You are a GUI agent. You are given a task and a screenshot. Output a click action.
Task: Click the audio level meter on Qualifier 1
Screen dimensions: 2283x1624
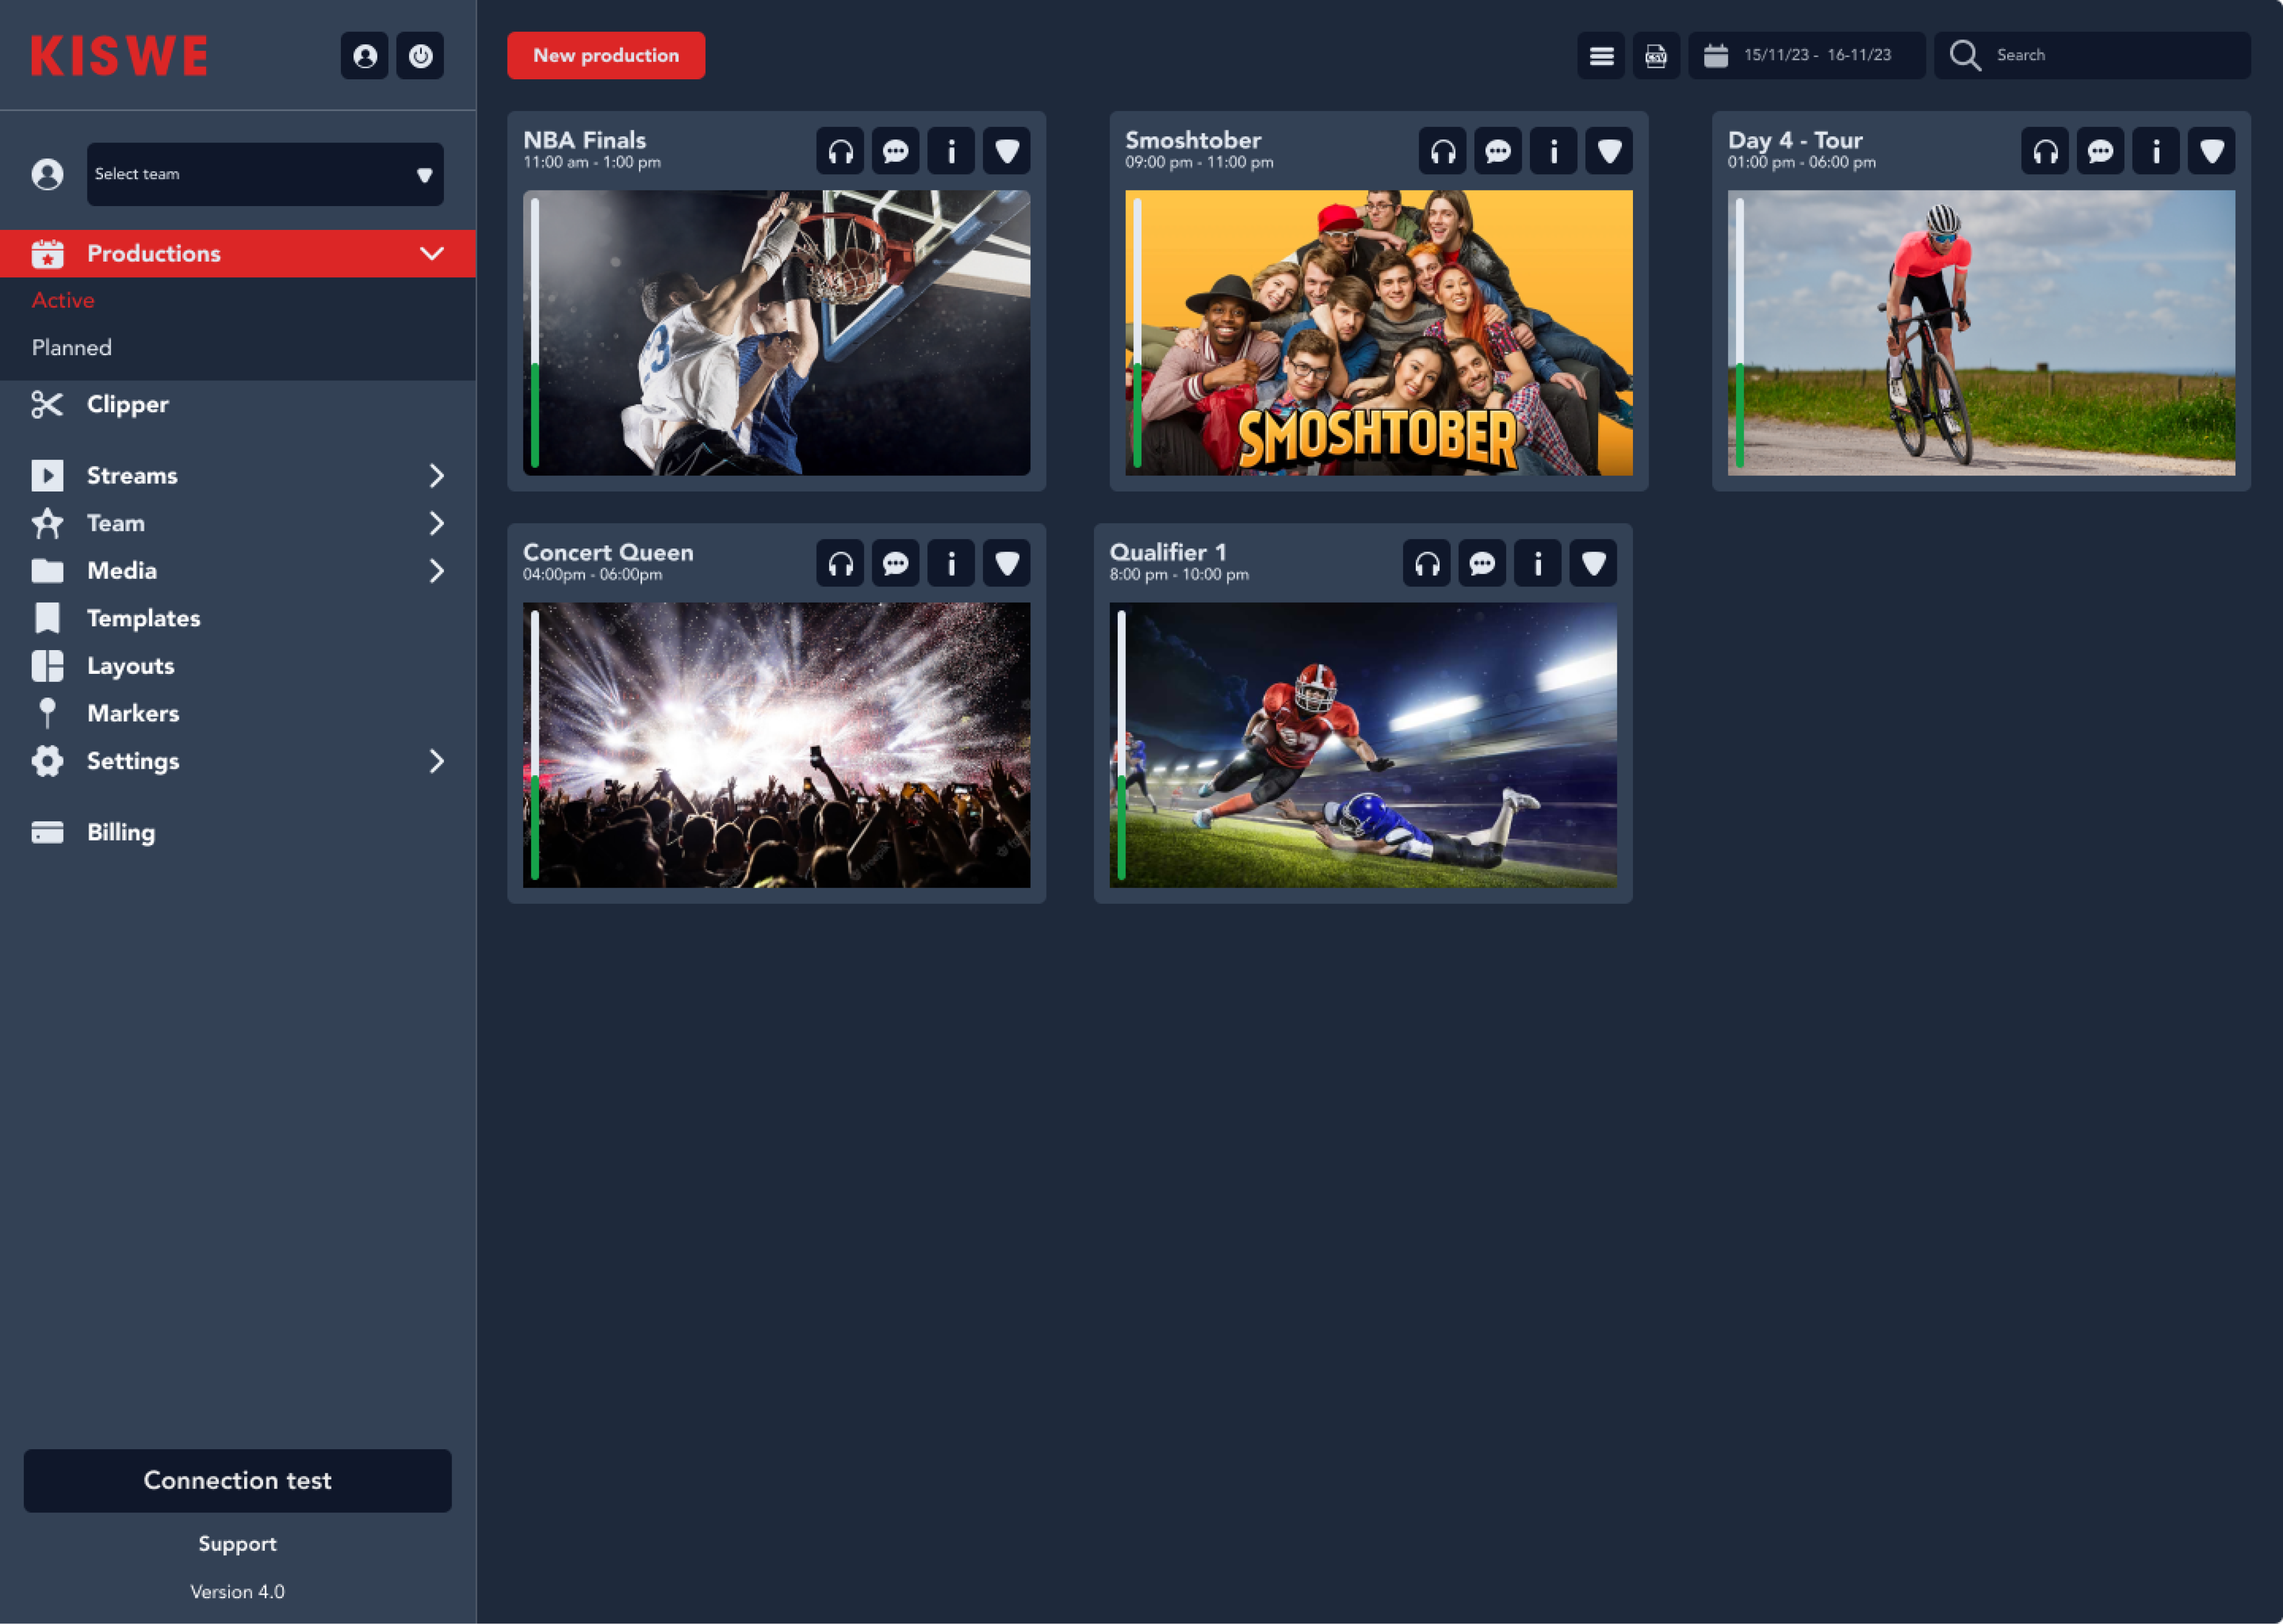coord(1121,744)
